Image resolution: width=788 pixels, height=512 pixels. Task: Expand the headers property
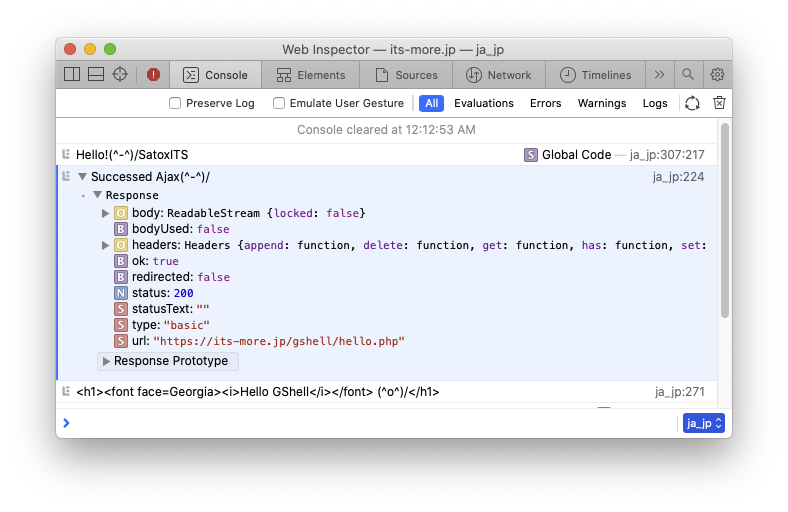(x=106, y=245)
